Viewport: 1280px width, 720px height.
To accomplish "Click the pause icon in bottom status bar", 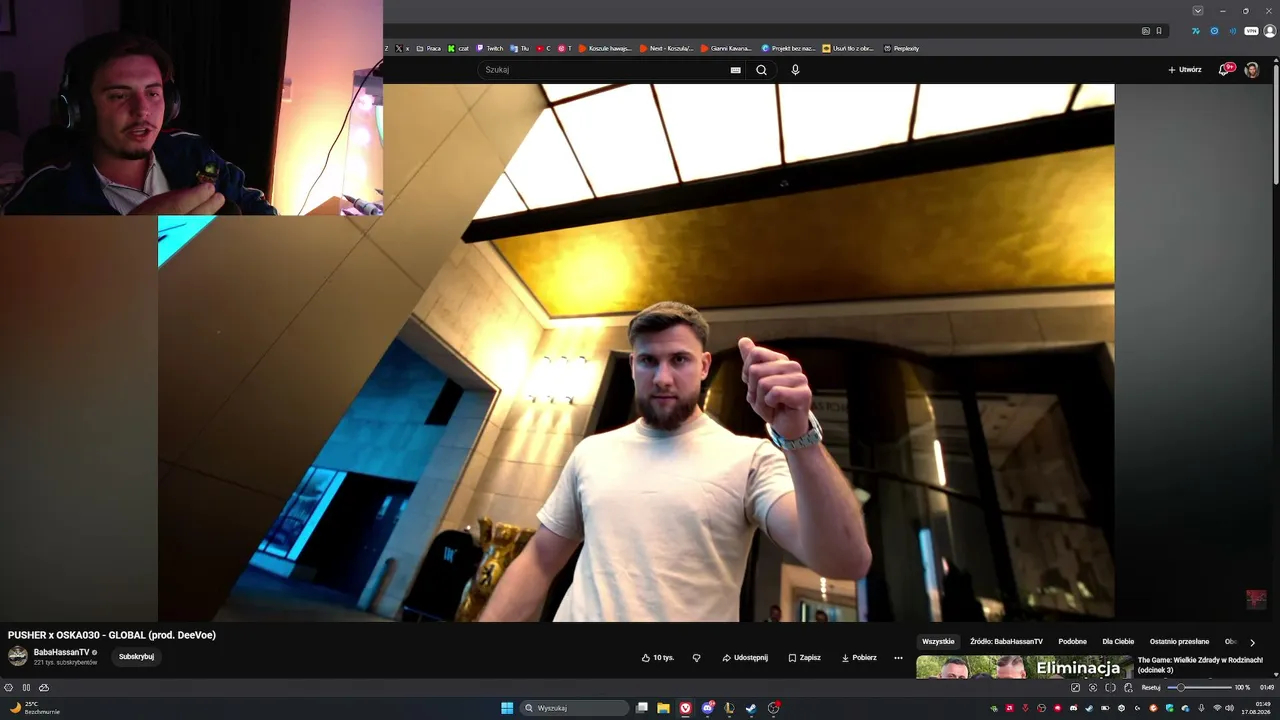I will tap(26, 688).
